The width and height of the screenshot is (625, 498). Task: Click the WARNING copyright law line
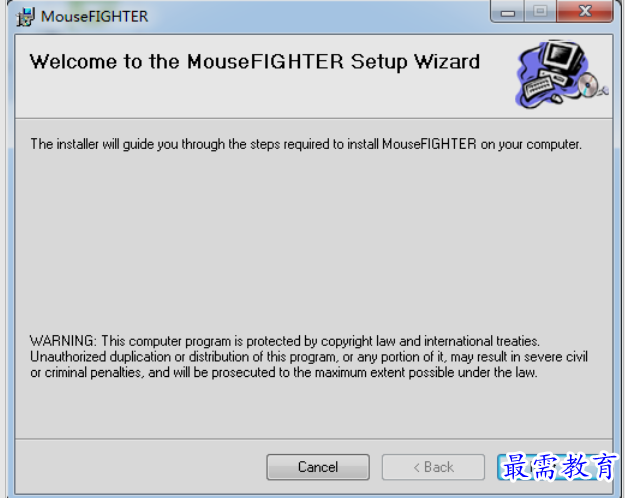click(x=285, y=341)
